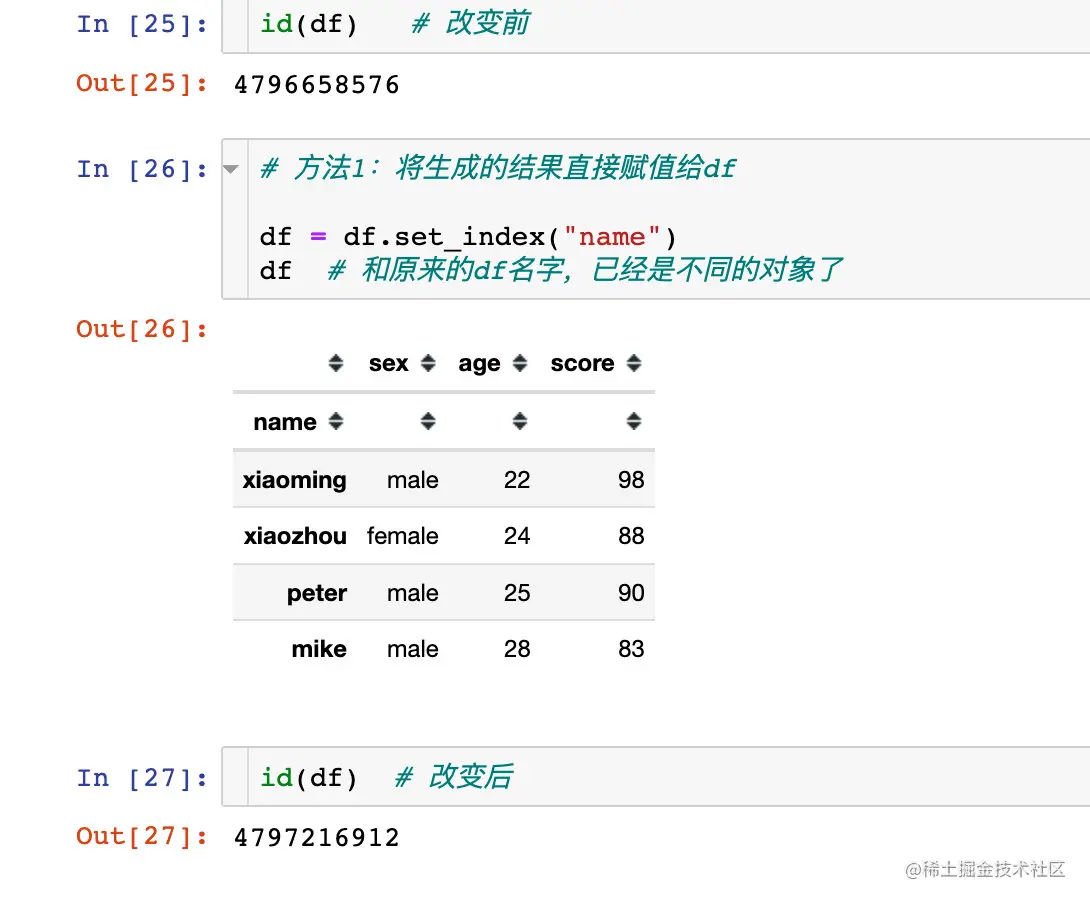Click score 88 in xiaozhou row

[x=631, y=536]
